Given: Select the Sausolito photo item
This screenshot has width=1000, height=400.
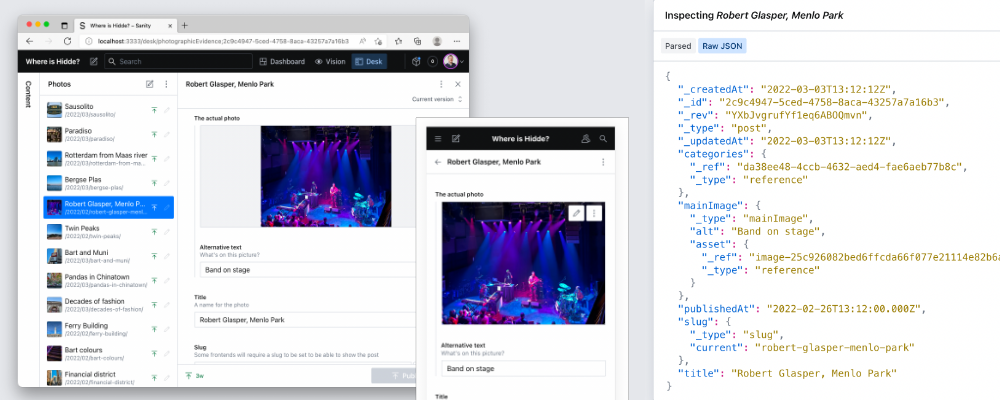Looking at the screenshot, I should [108, 110].
